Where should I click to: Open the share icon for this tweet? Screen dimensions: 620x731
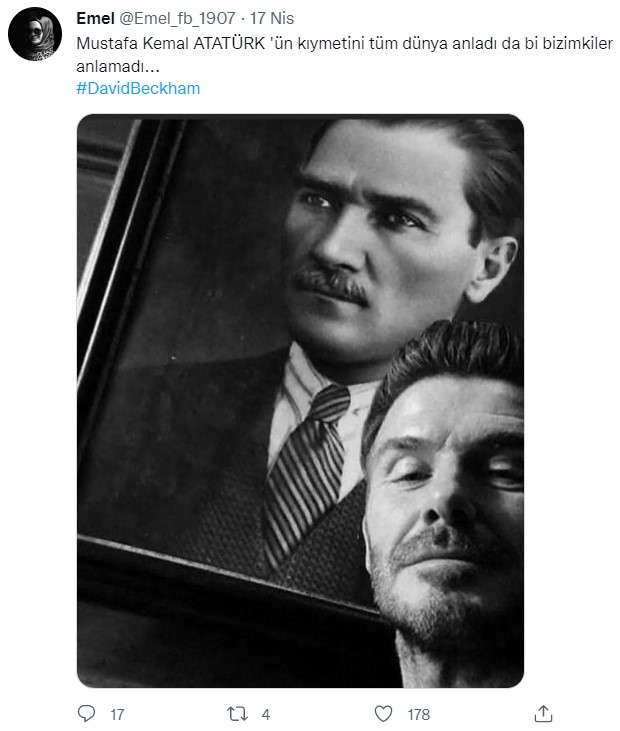[543, 714]
